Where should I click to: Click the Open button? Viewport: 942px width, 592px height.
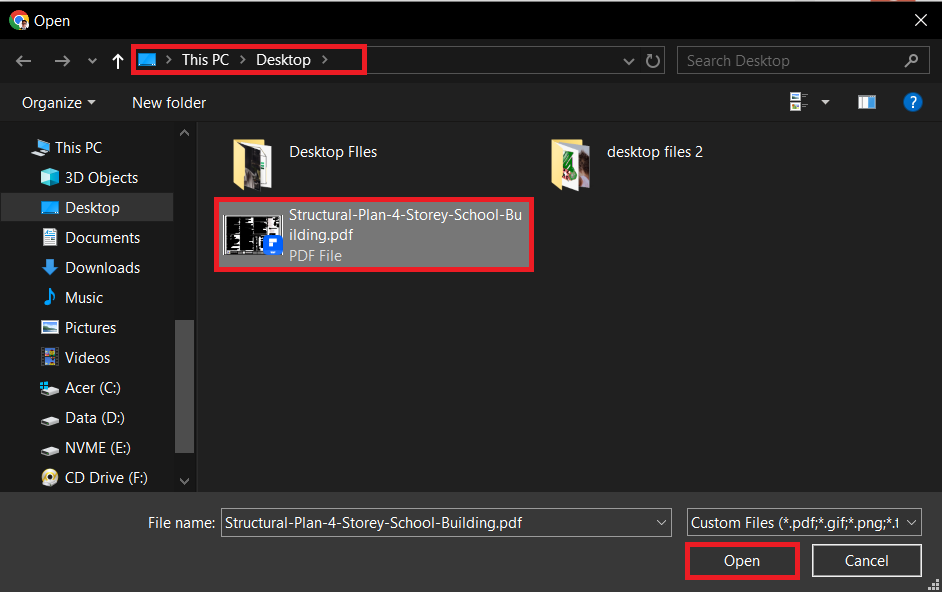coord(741,560)
